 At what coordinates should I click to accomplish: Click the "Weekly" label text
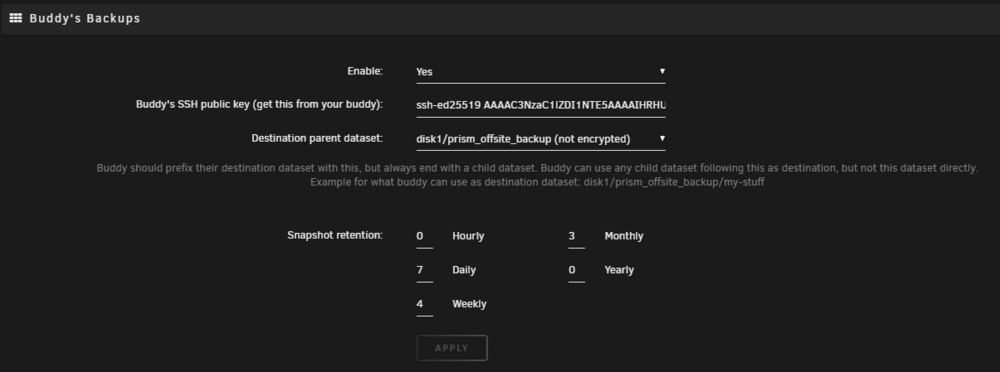click(469, 304)
